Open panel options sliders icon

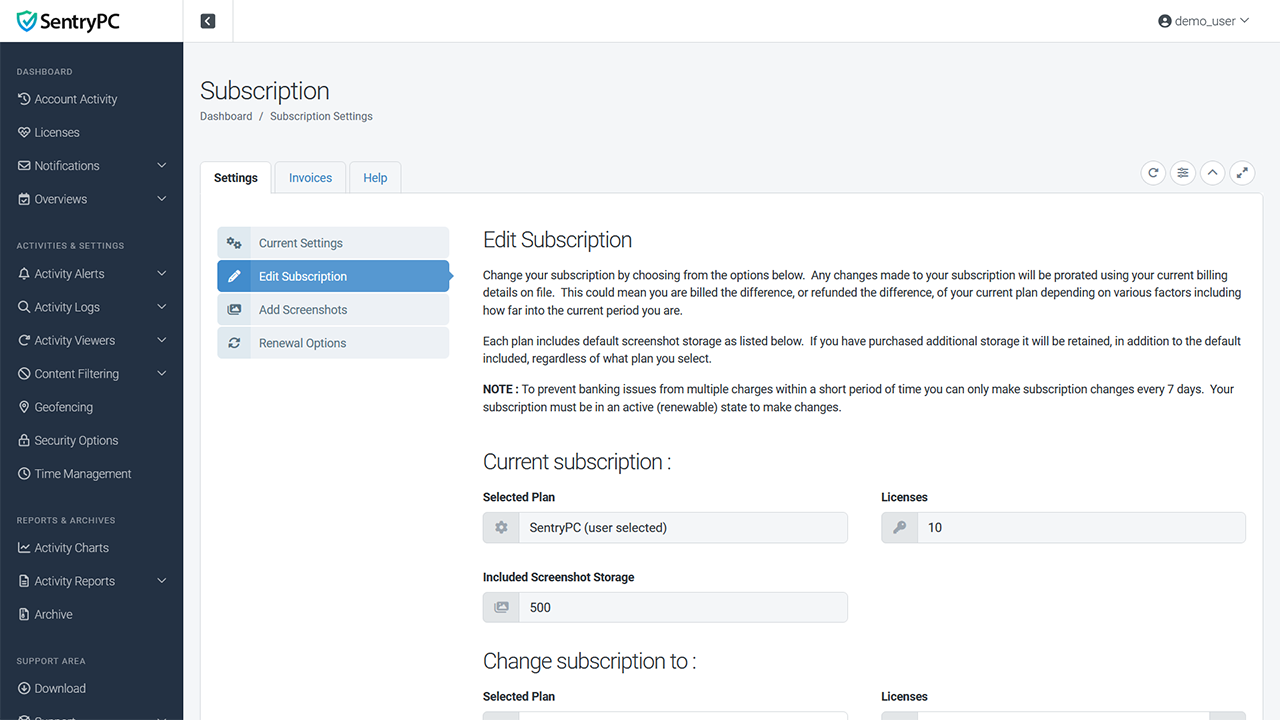pos(1183,173)
